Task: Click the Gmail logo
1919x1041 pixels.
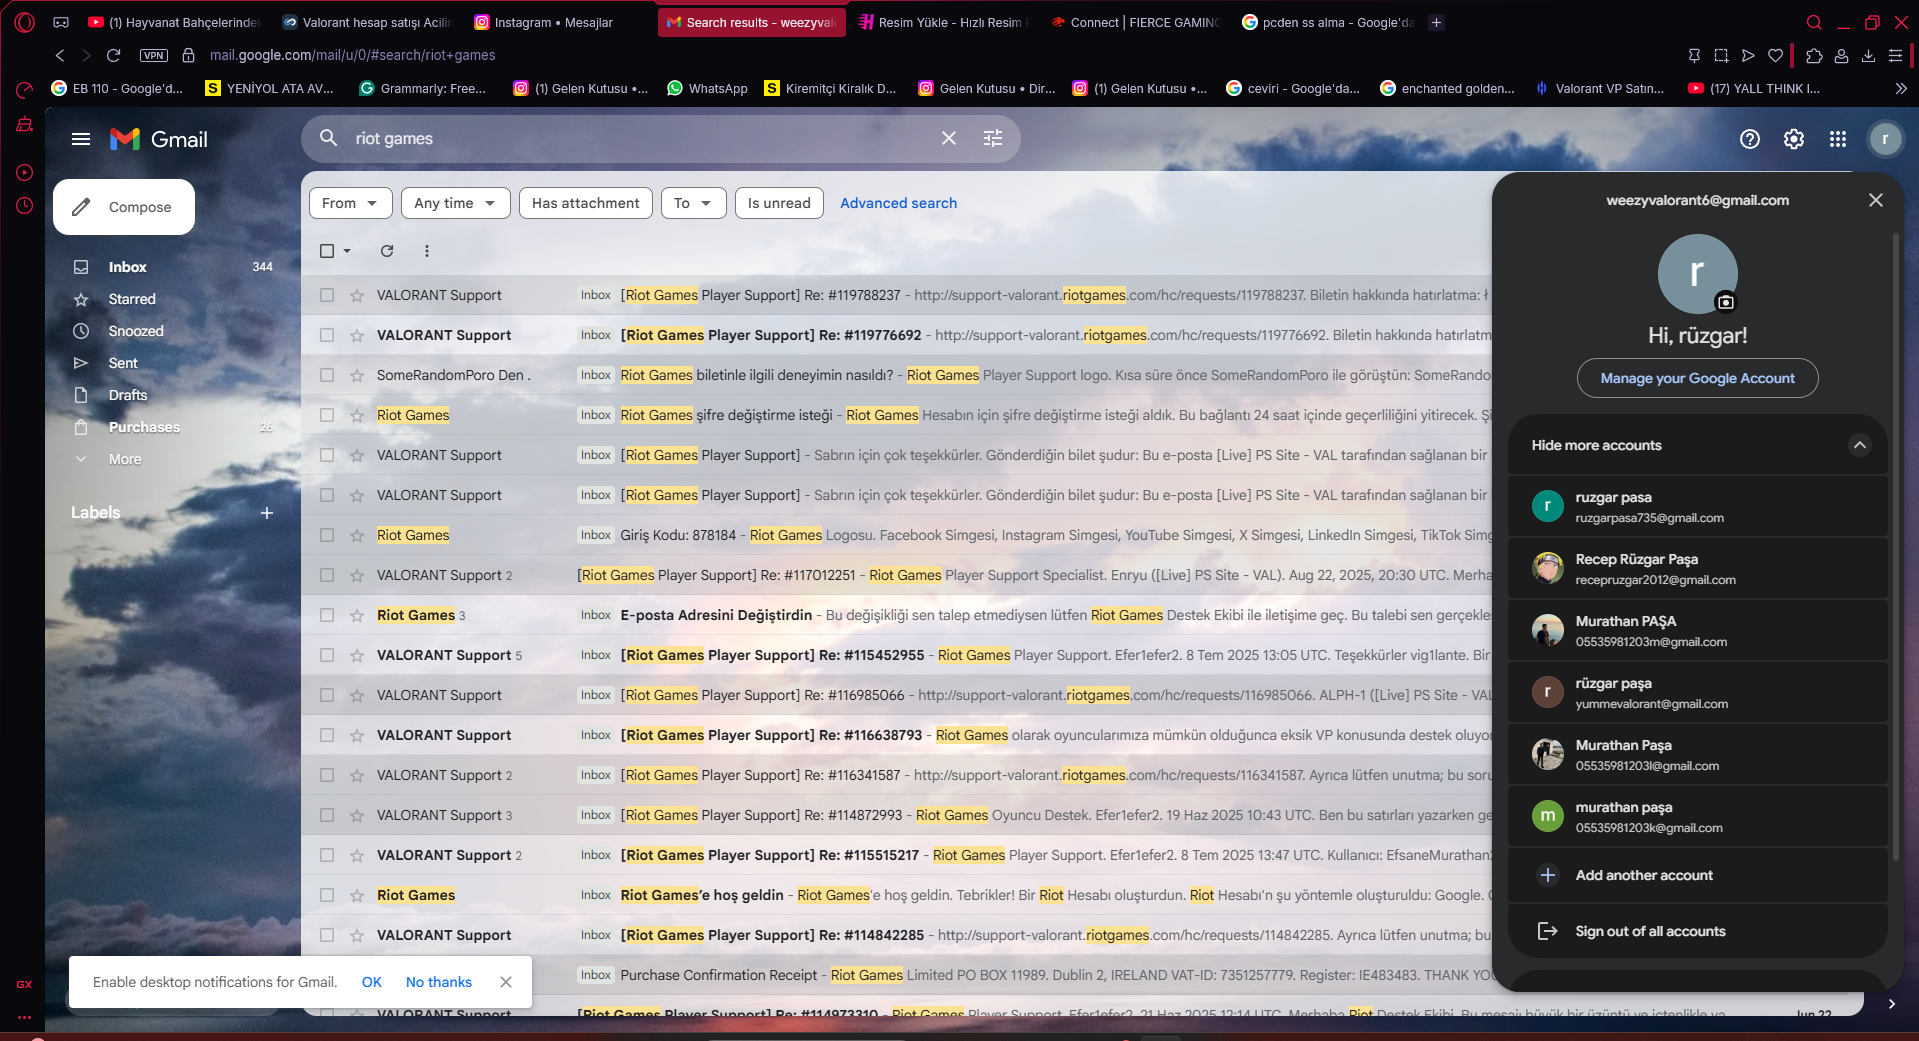Action: pyautogui.click(x=159, y=139)
